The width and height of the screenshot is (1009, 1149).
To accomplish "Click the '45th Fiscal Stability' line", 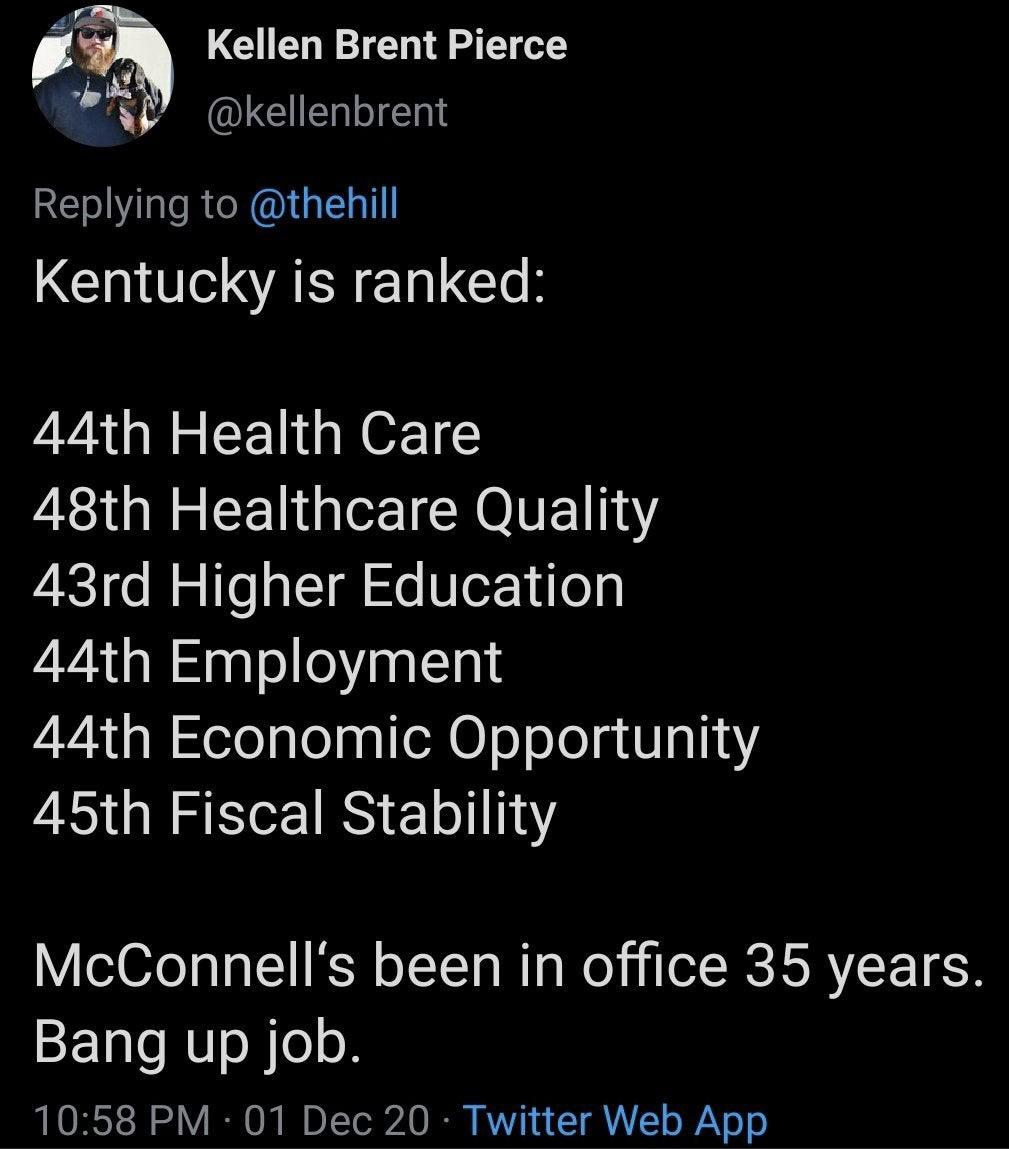I will [294, 814].
